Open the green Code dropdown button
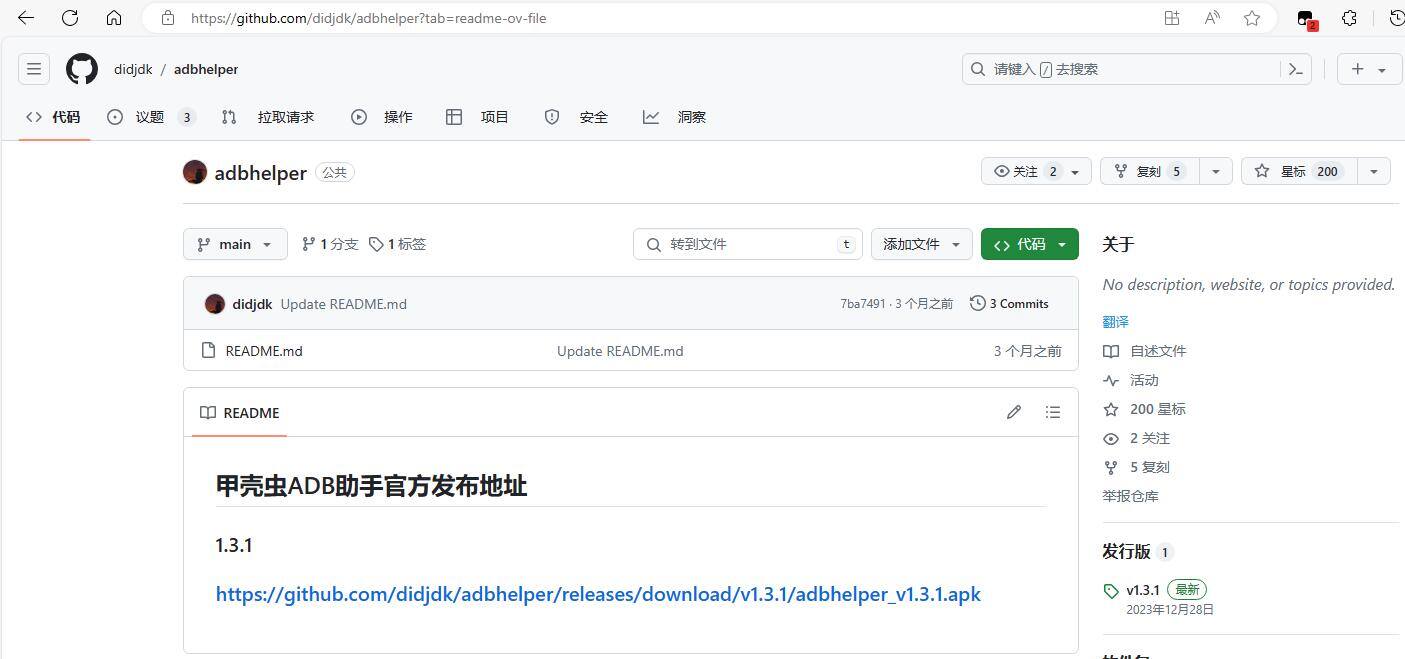Viewport: 1405px width, 659px height. click(x=1030, y=244)
